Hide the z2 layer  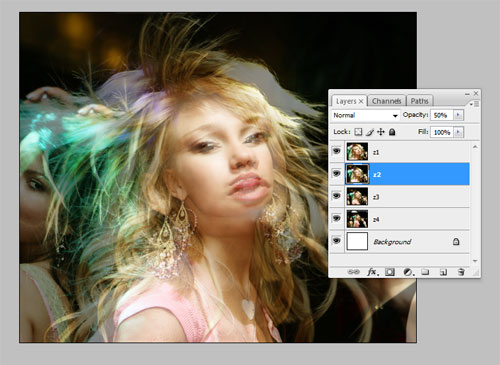[x=337, y=174]
